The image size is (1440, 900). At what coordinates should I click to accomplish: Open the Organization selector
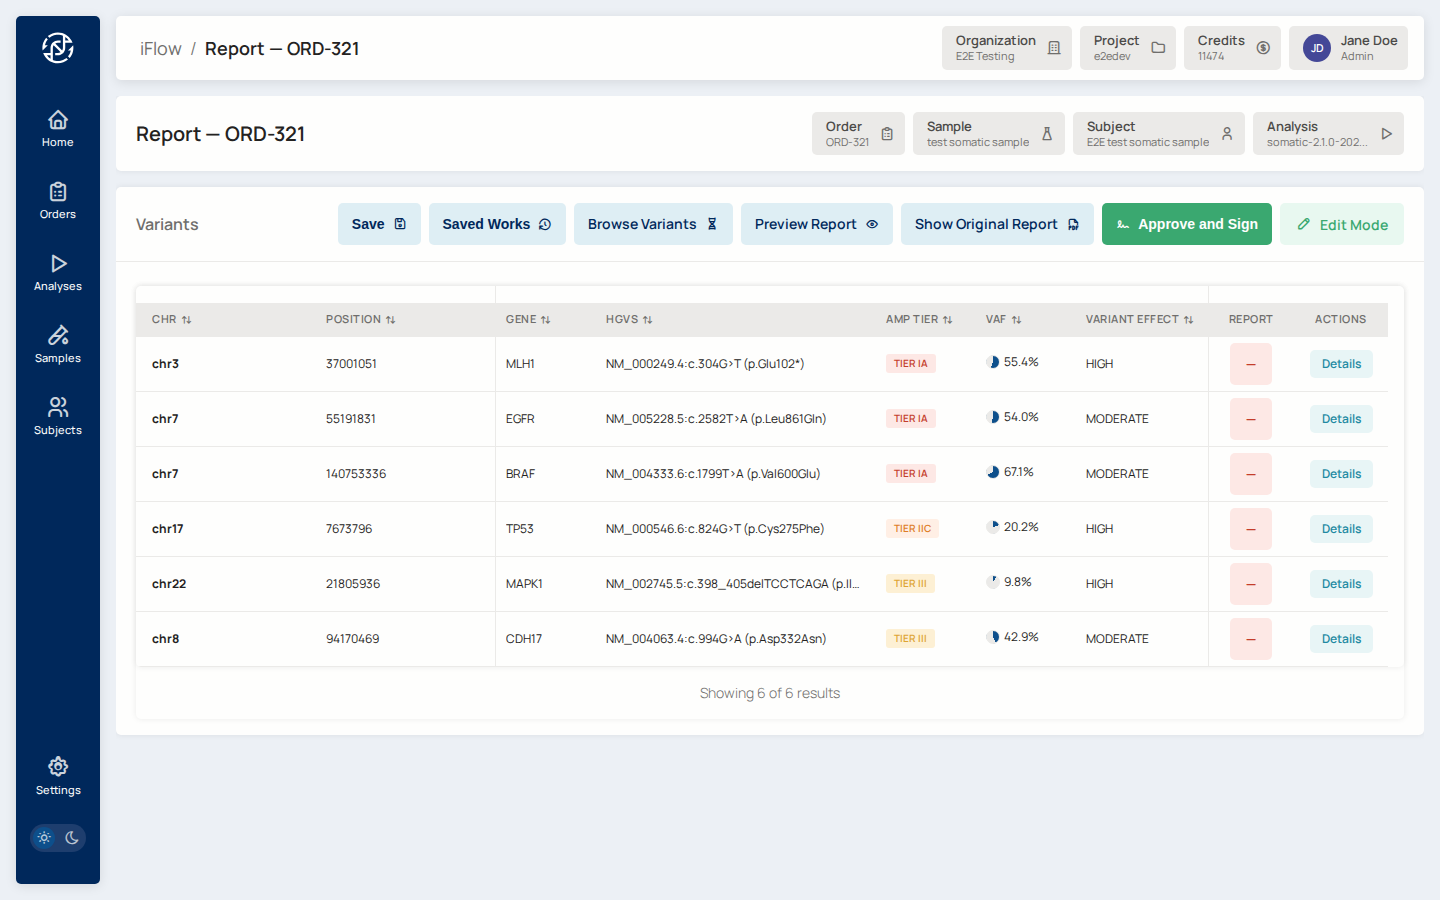tap(1006, 48)
